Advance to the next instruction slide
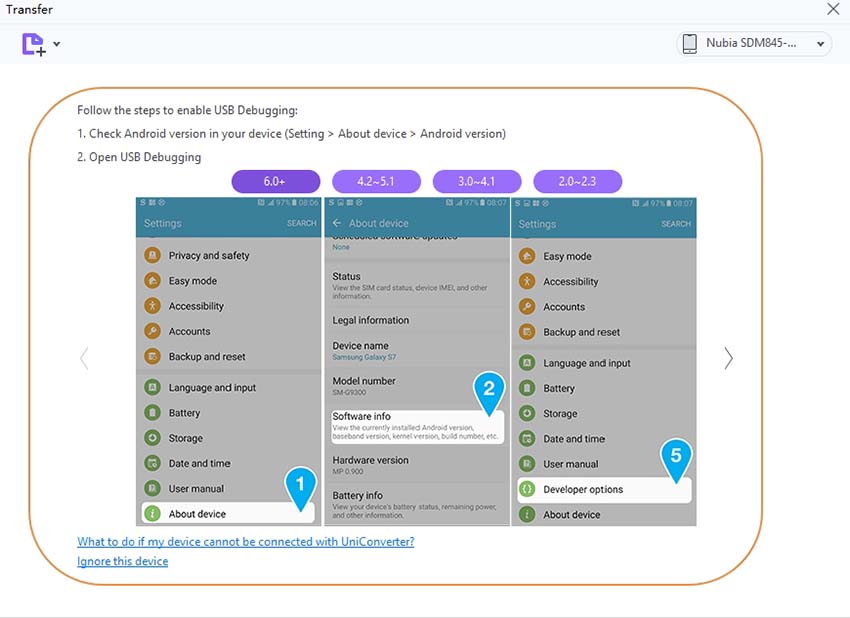This screenshot has width=850, height=618. pos(728,358)
